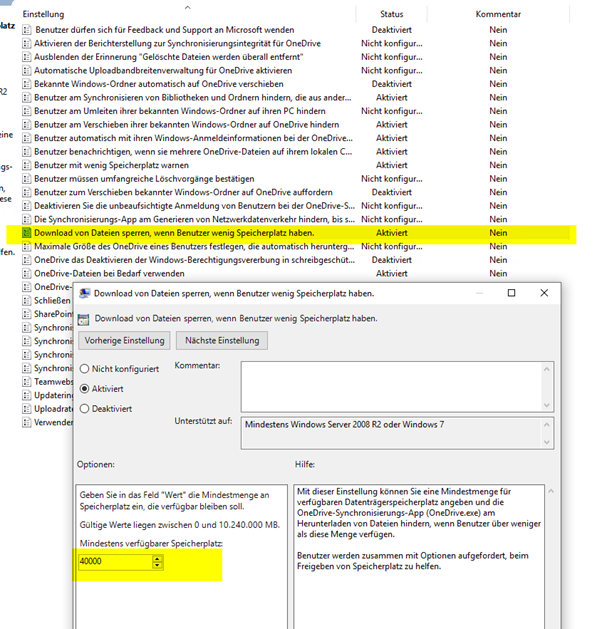
Task: Click the 'Nächste Einstellung' button
Action: (x=222, y=341)
